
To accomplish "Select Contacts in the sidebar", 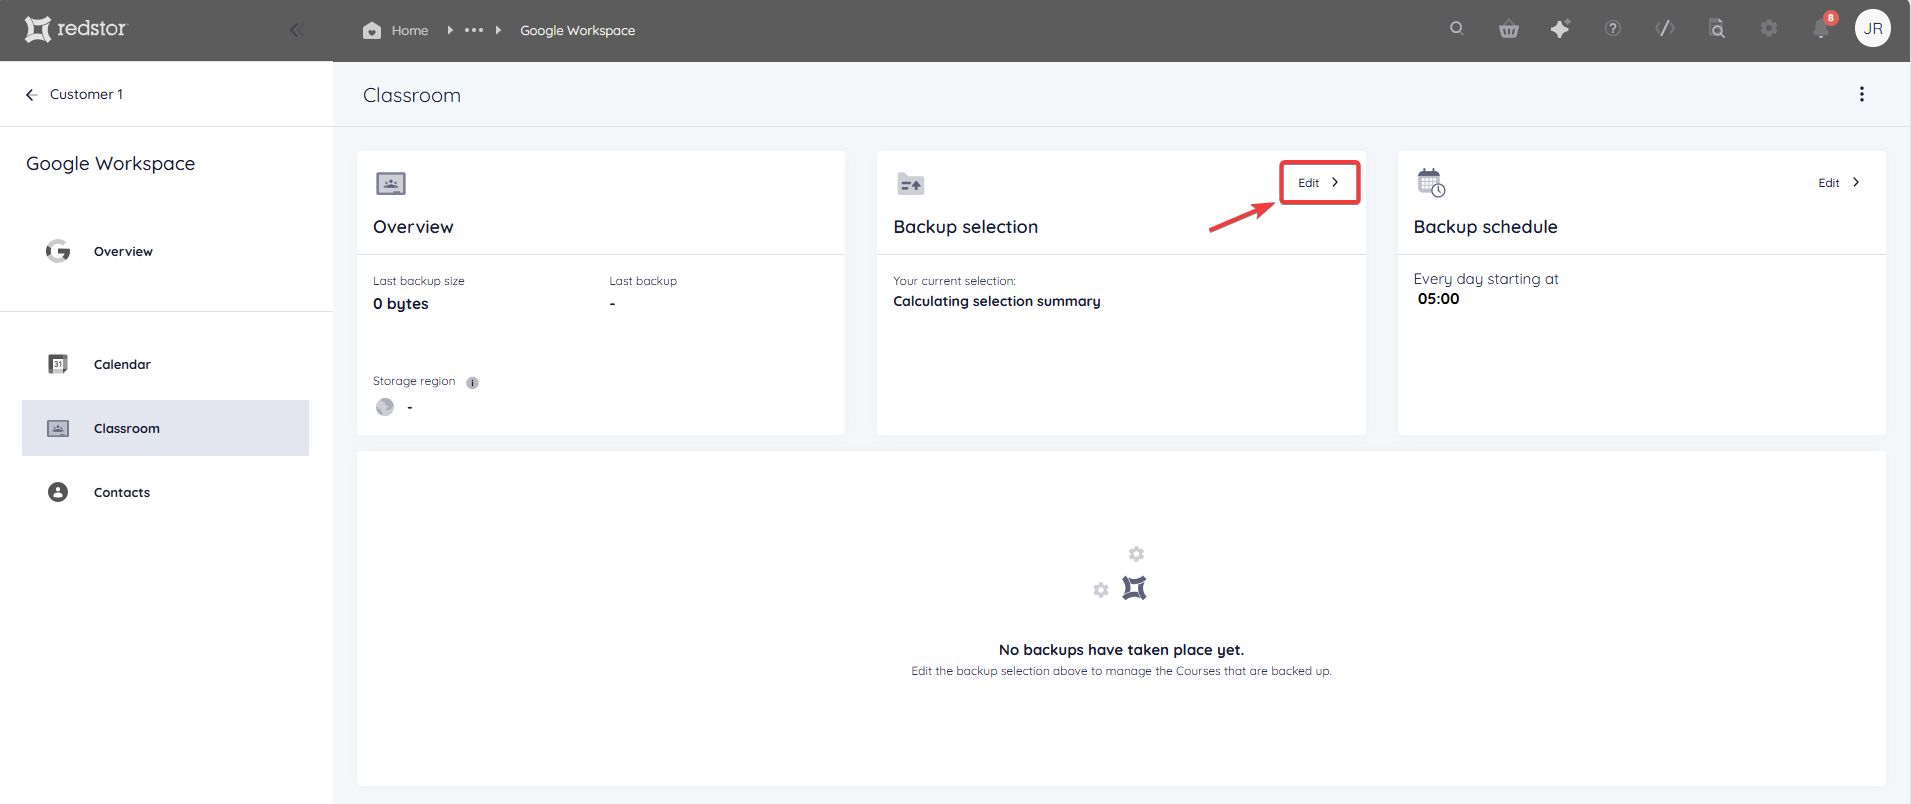I will [165, 492].
